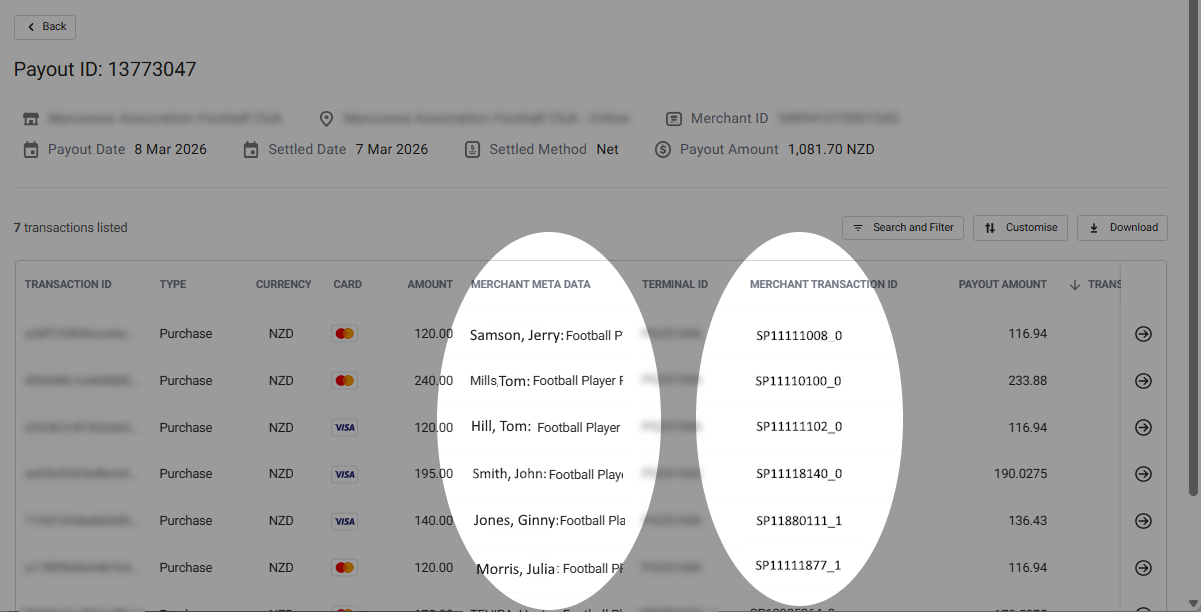The width and height of the screenshot is (1201, 612).
Task: Click Mastercard icon in 240.00 row
Action: click(x=344, y=381)
